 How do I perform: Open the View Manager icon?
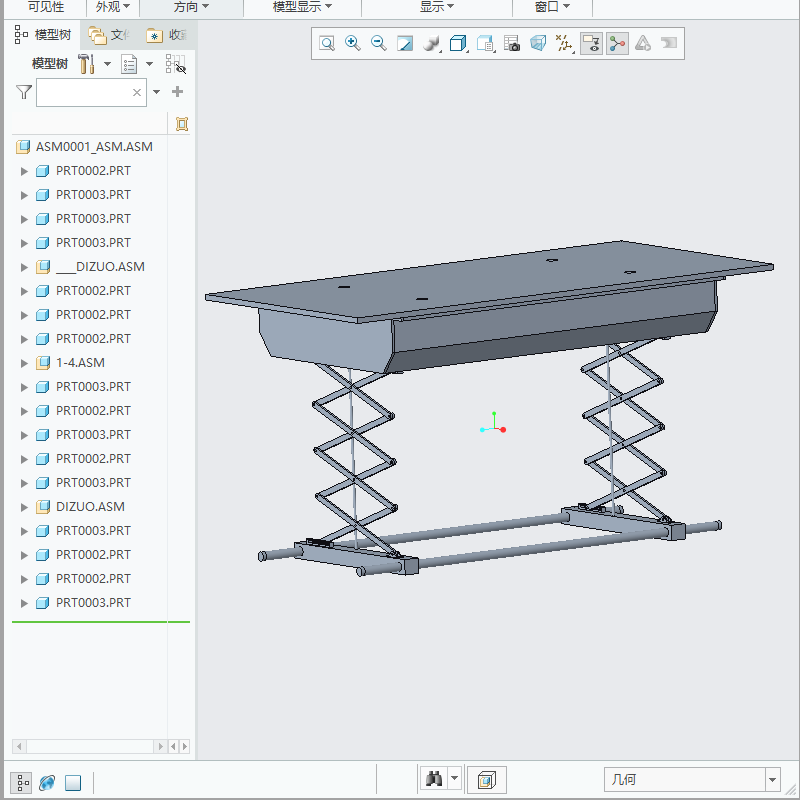pyautogui.click(x=485, y=43)
